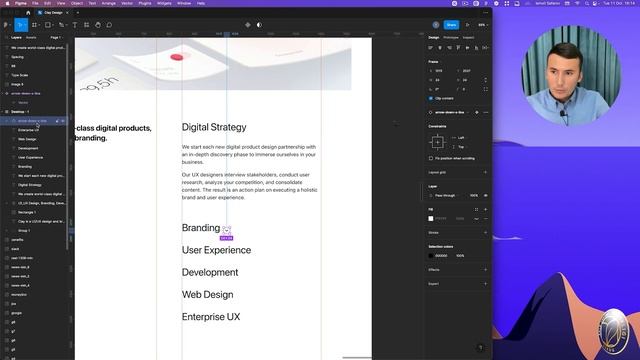Open the zoom percentage dropdown
640x360 pixels.
click(483, 25)
